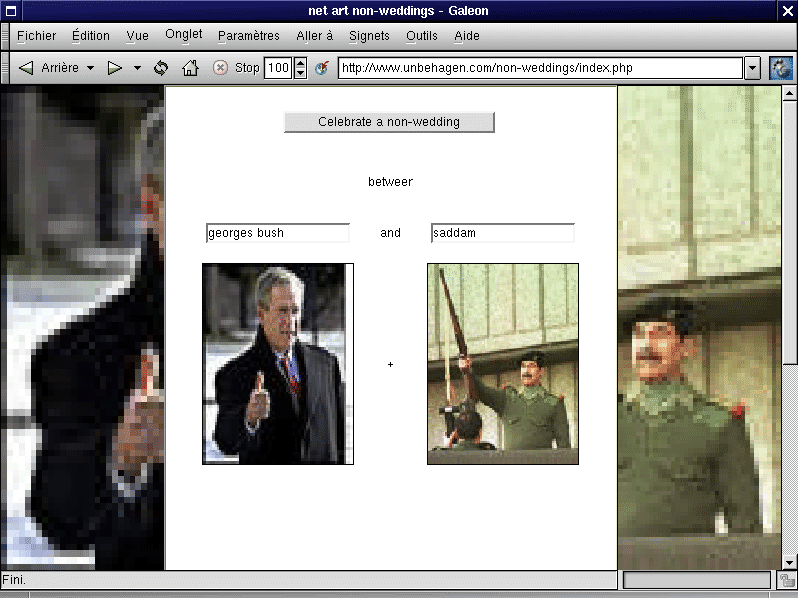Open the Signets menu

[369, 36]
